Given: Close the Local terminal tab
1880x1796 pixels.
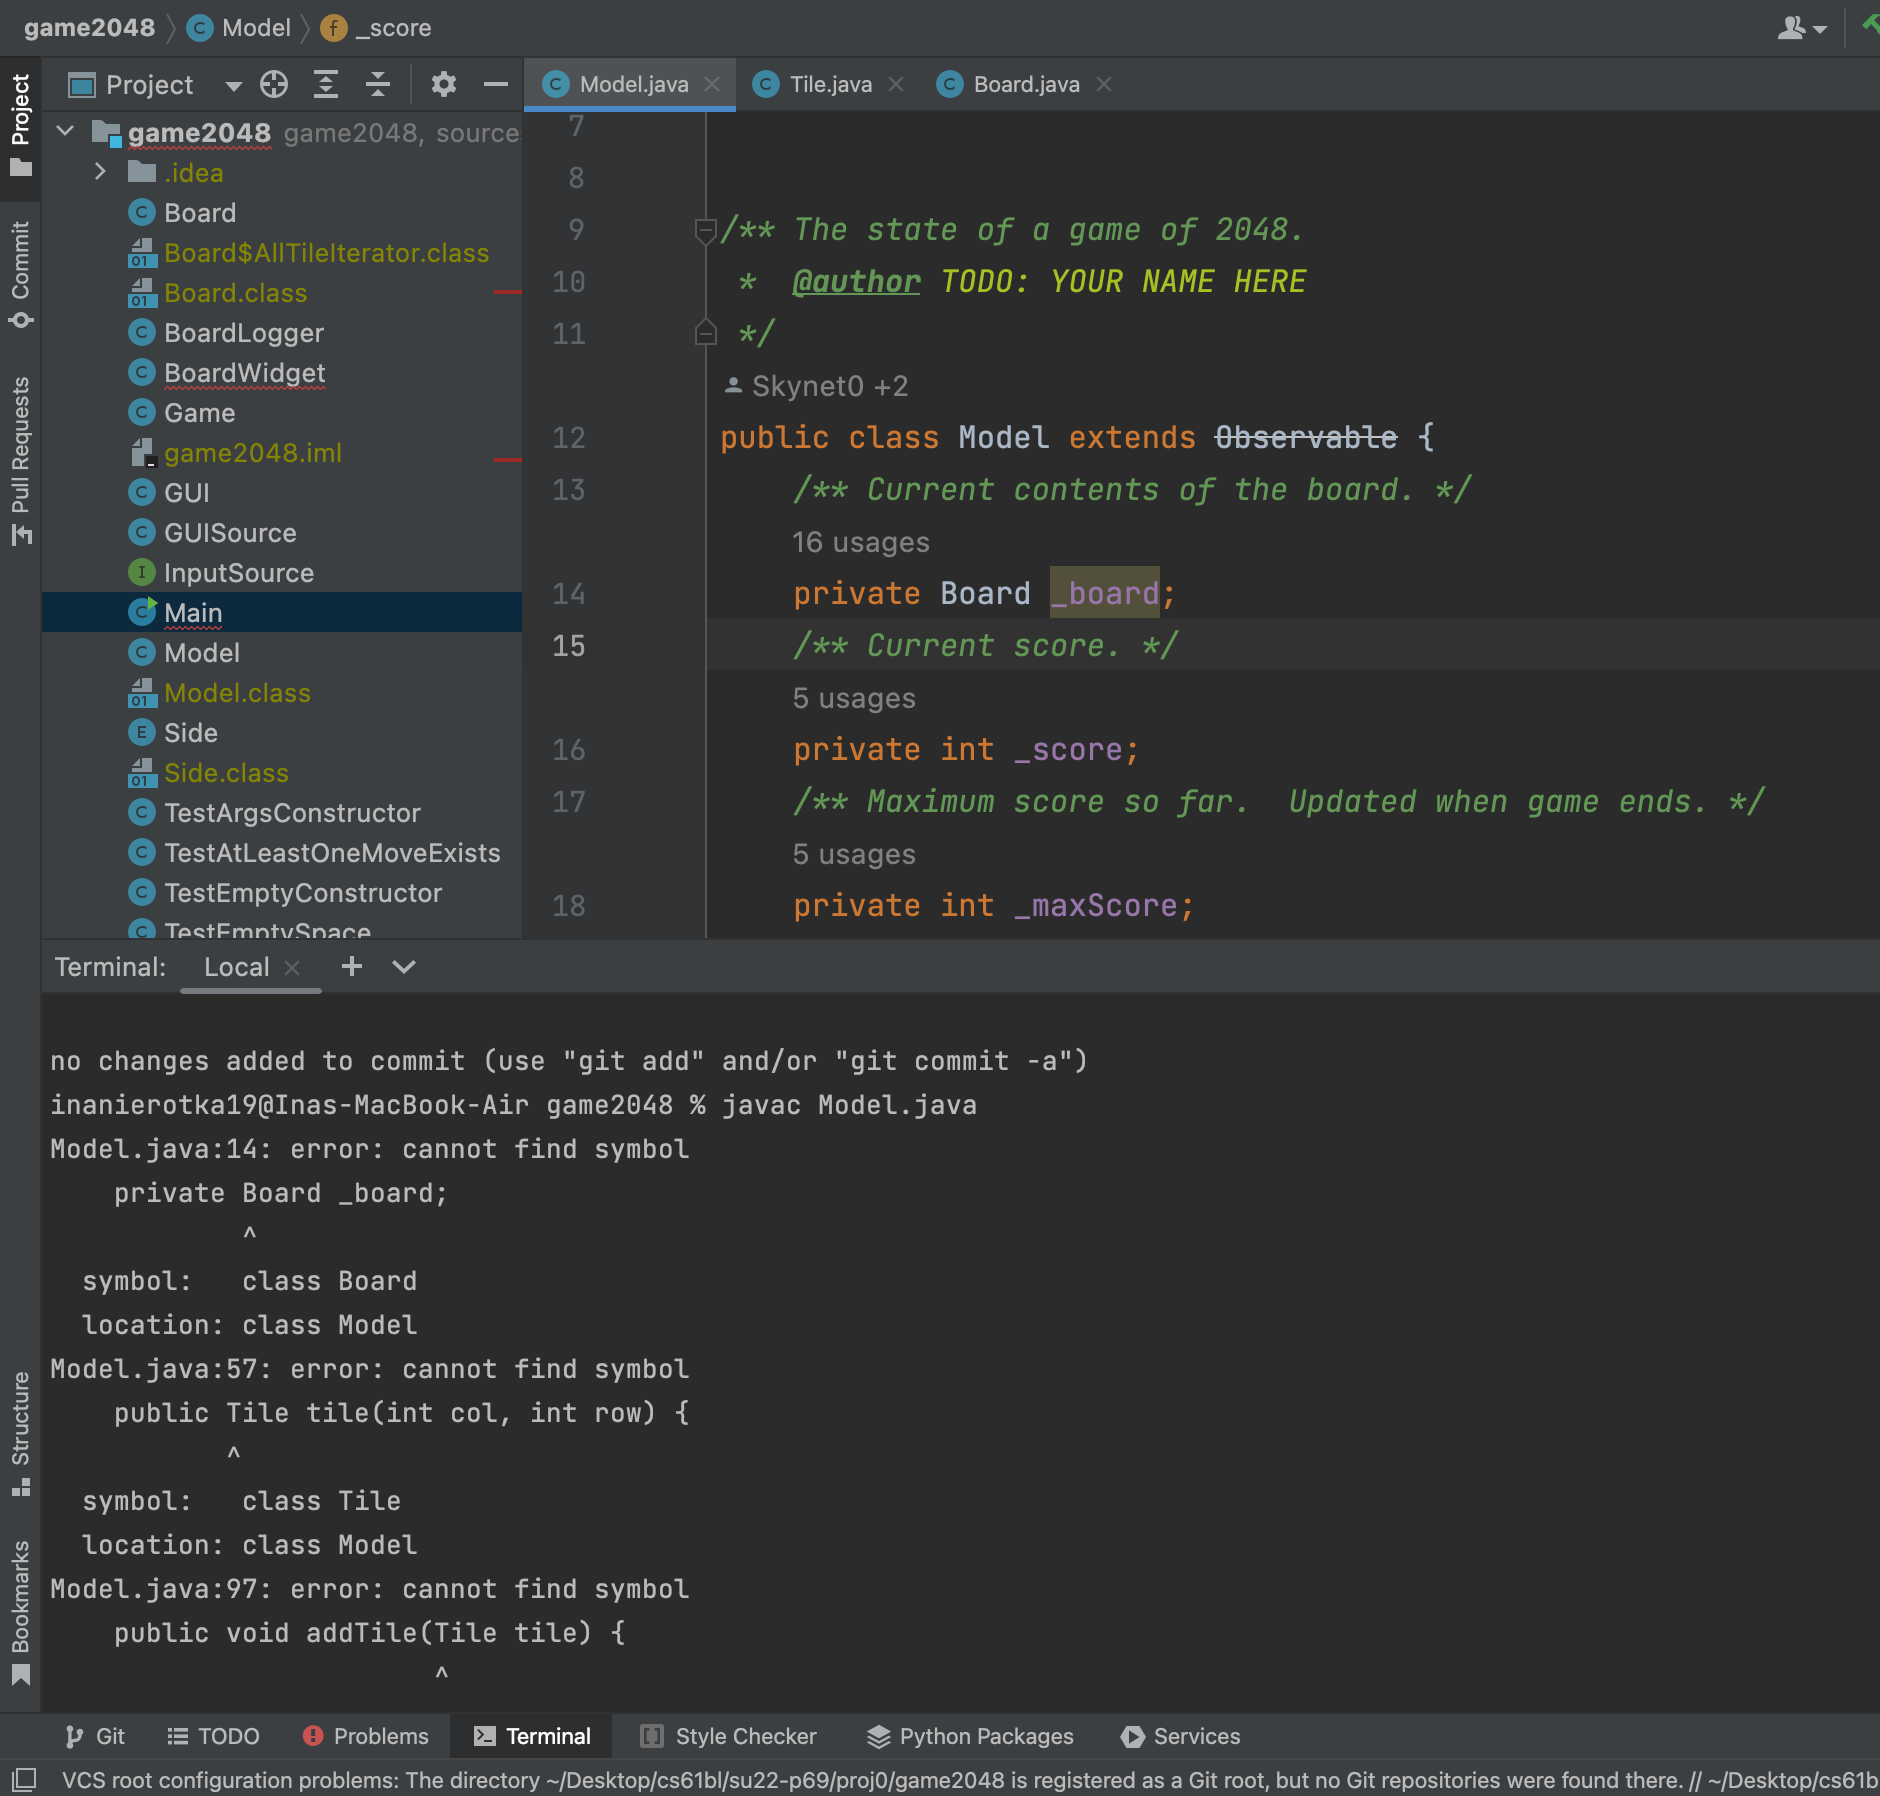Looking at the screenshot, I should pos(293,967).
